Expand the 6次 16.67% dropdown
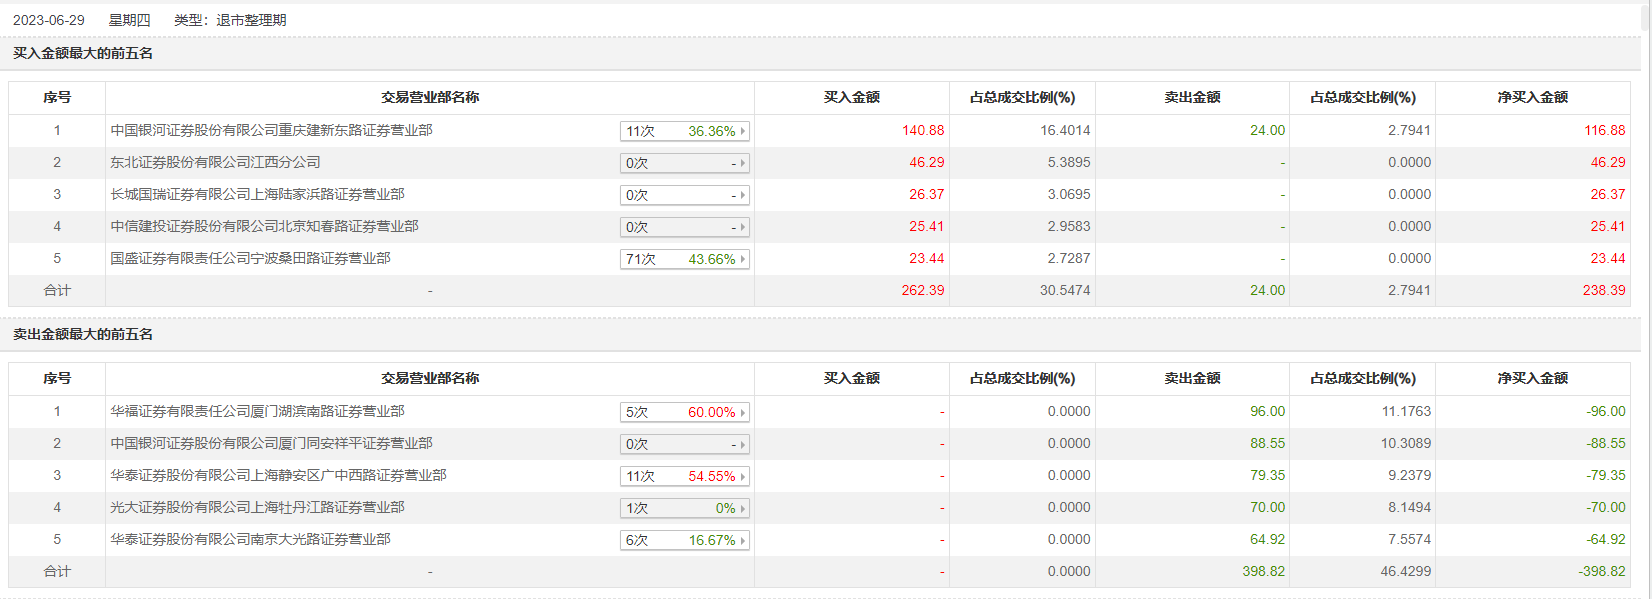1652x599 pixels. (685, 540)
